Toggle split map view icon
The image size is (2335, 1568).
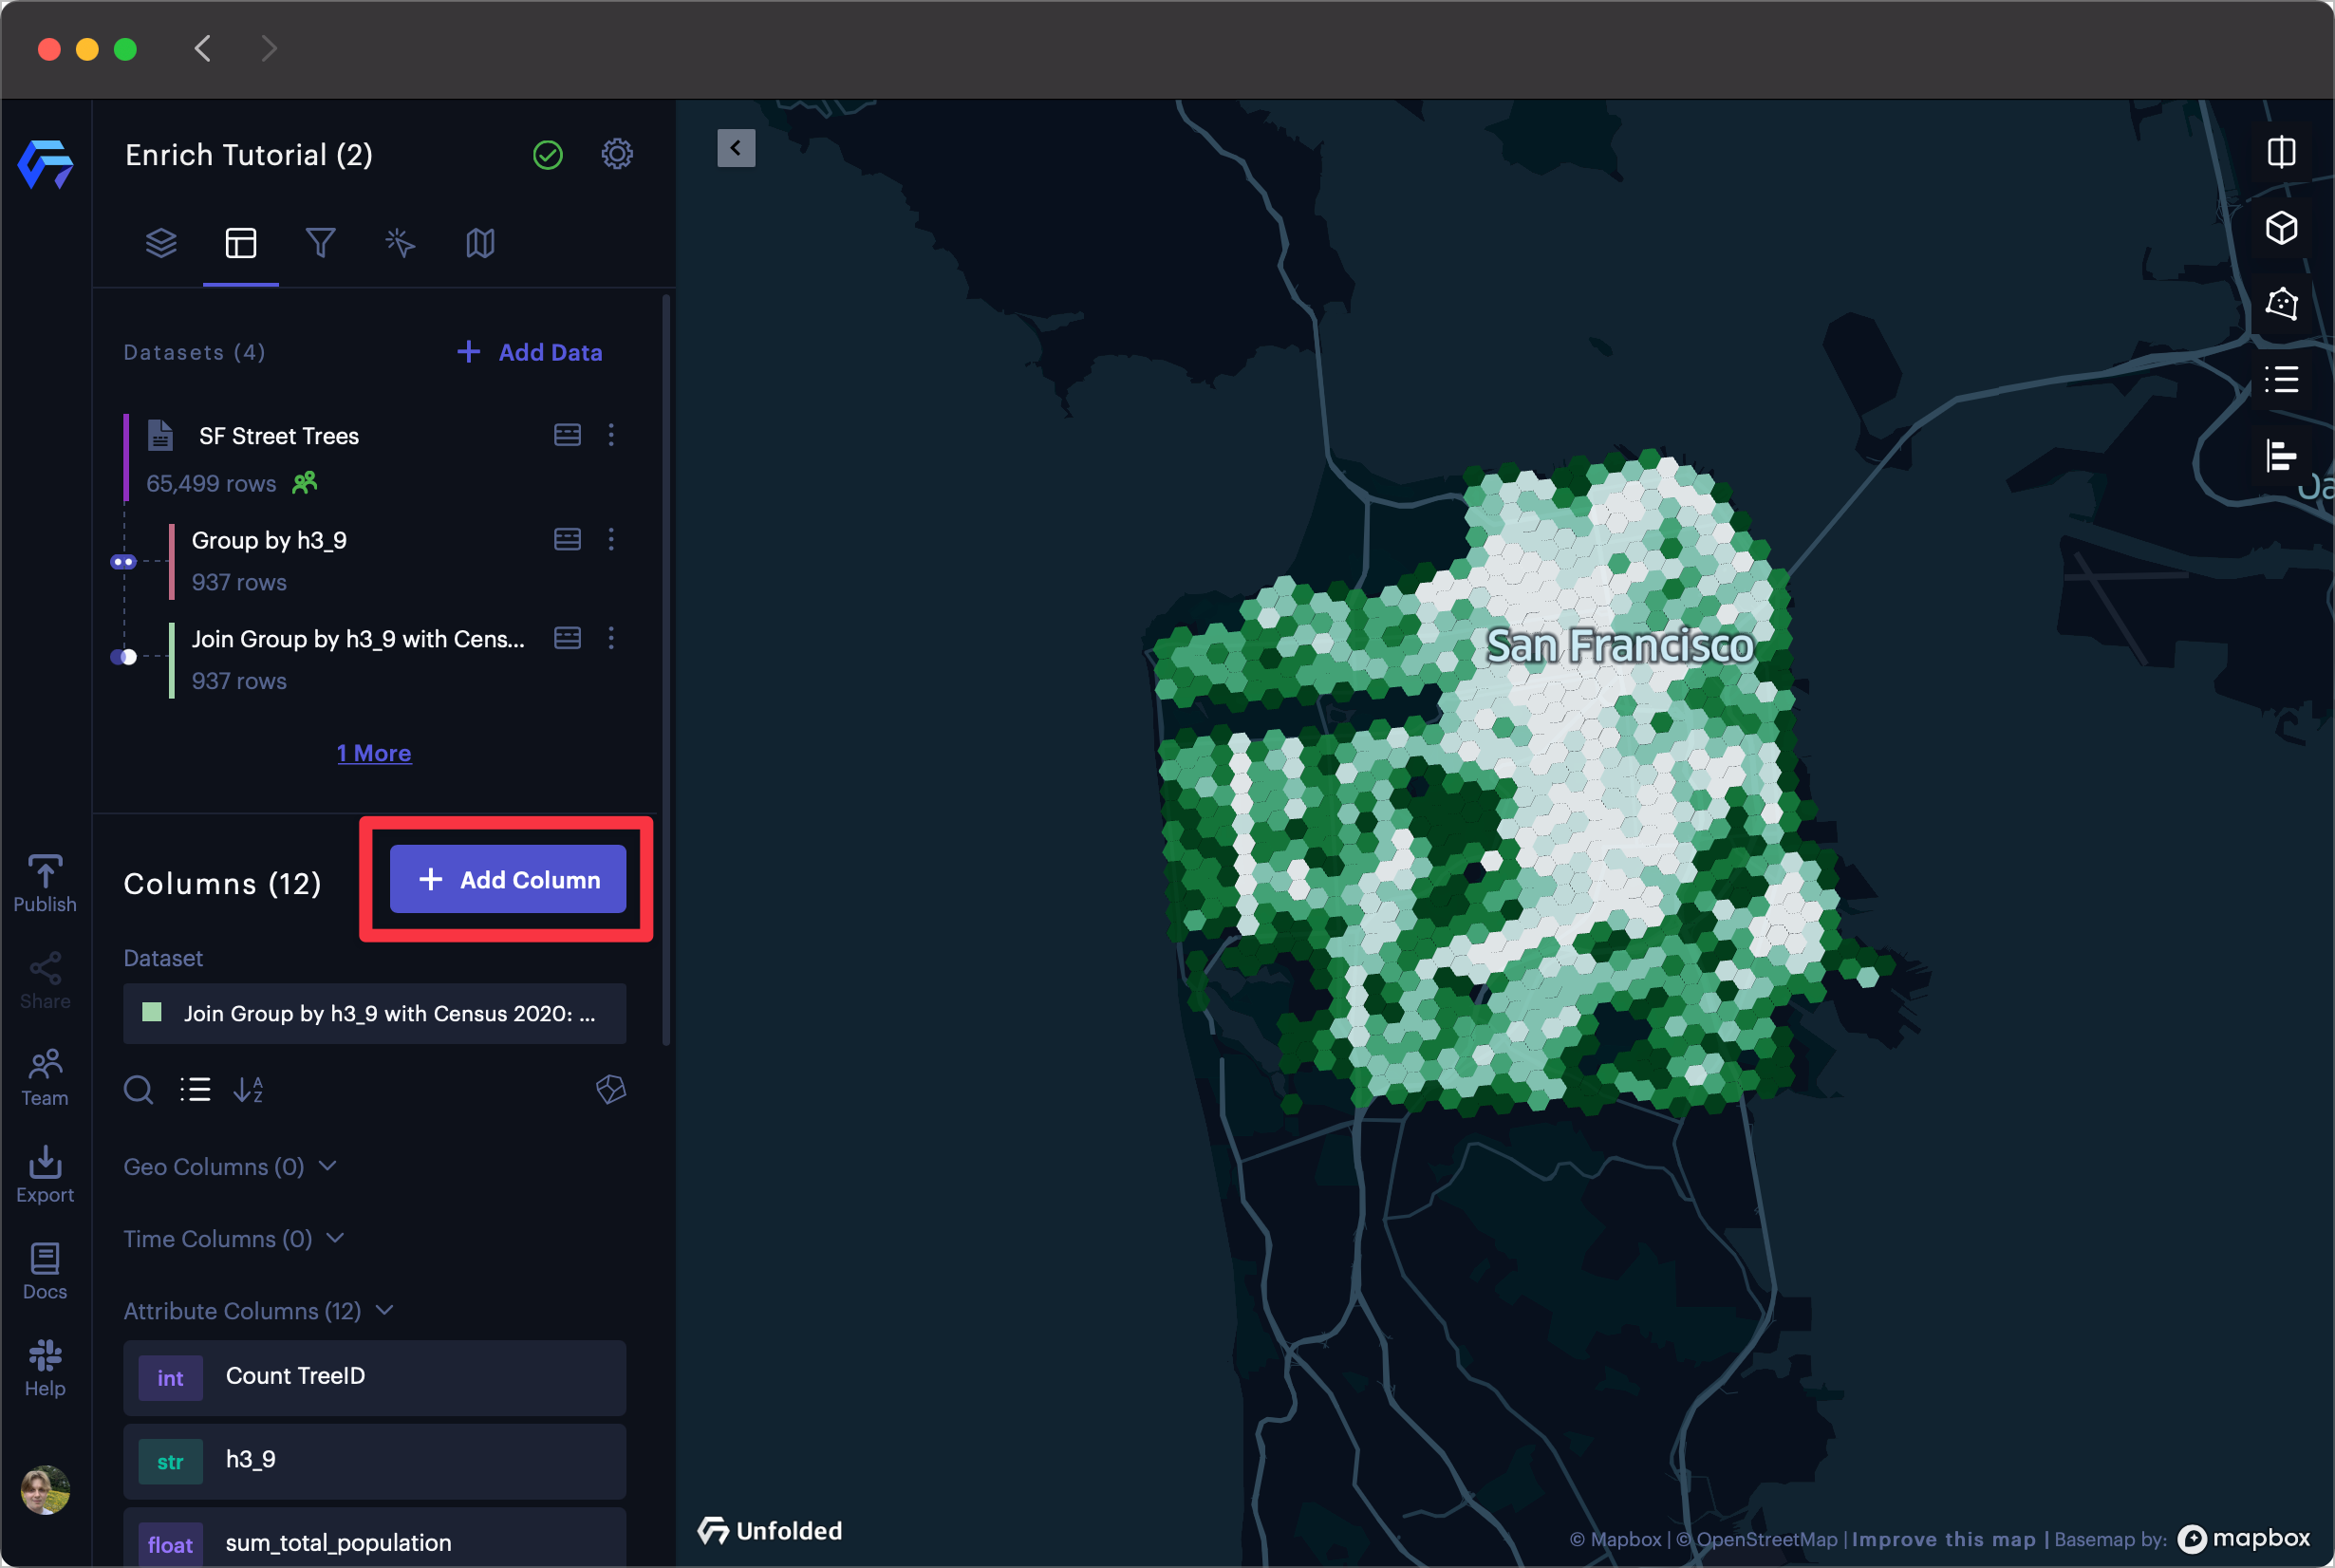pos(2281,153)
